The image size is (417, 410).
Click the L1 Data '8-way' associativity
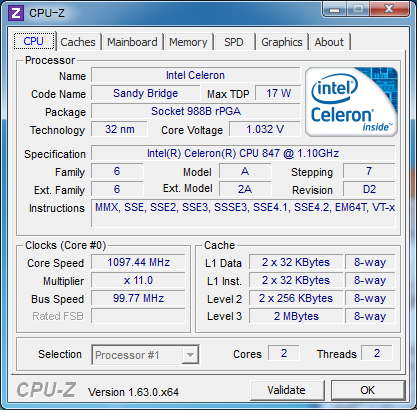[370, 262]
